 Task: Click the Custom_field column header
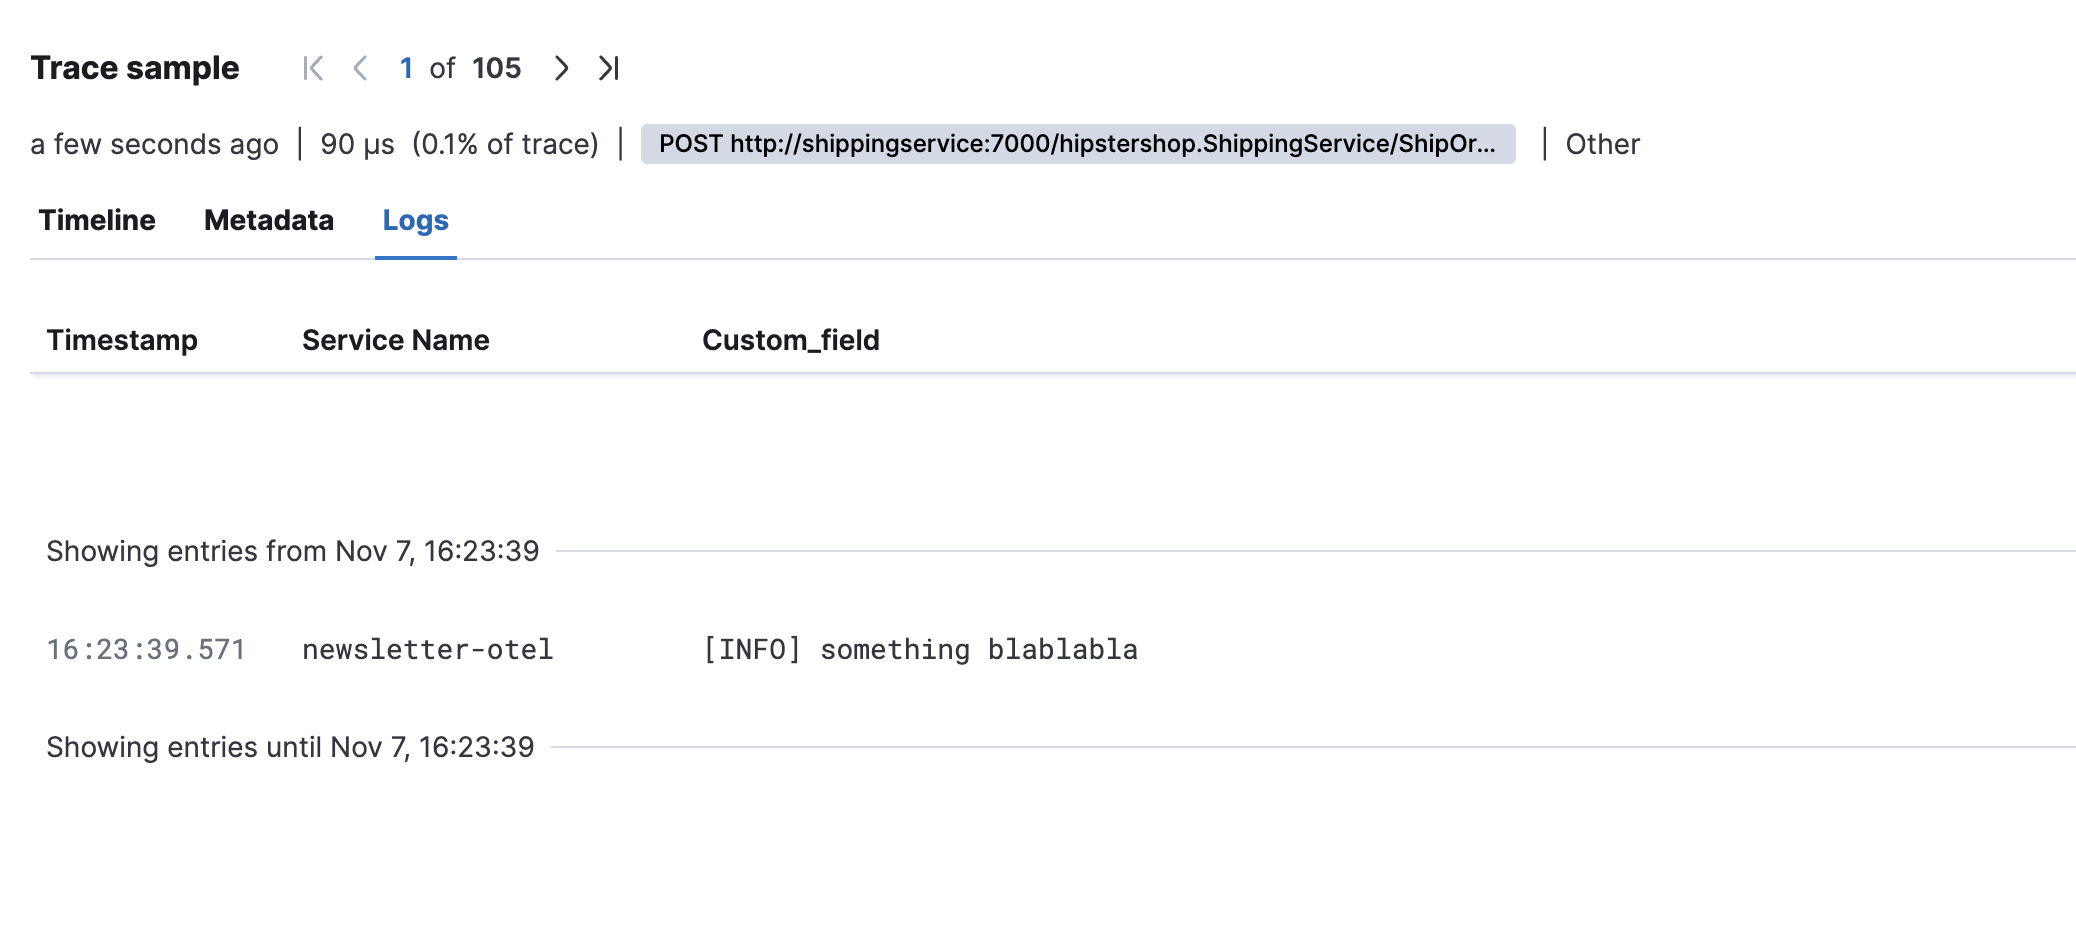[791, 340]
